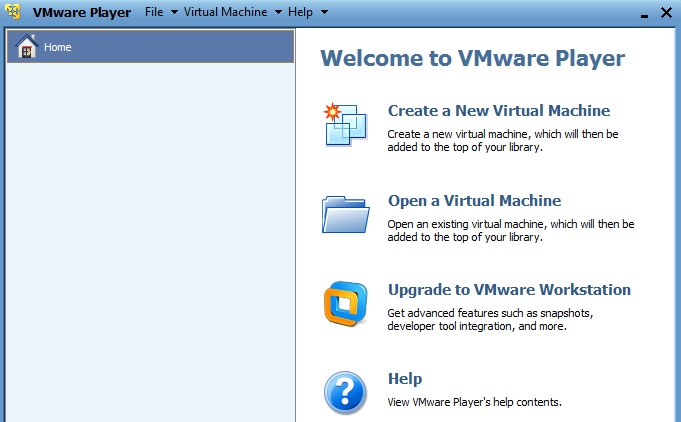This screenshot has height=422, width=681.
Task: Expand the Virtual Machine dropdown arrow
Action: pos(278,12)
